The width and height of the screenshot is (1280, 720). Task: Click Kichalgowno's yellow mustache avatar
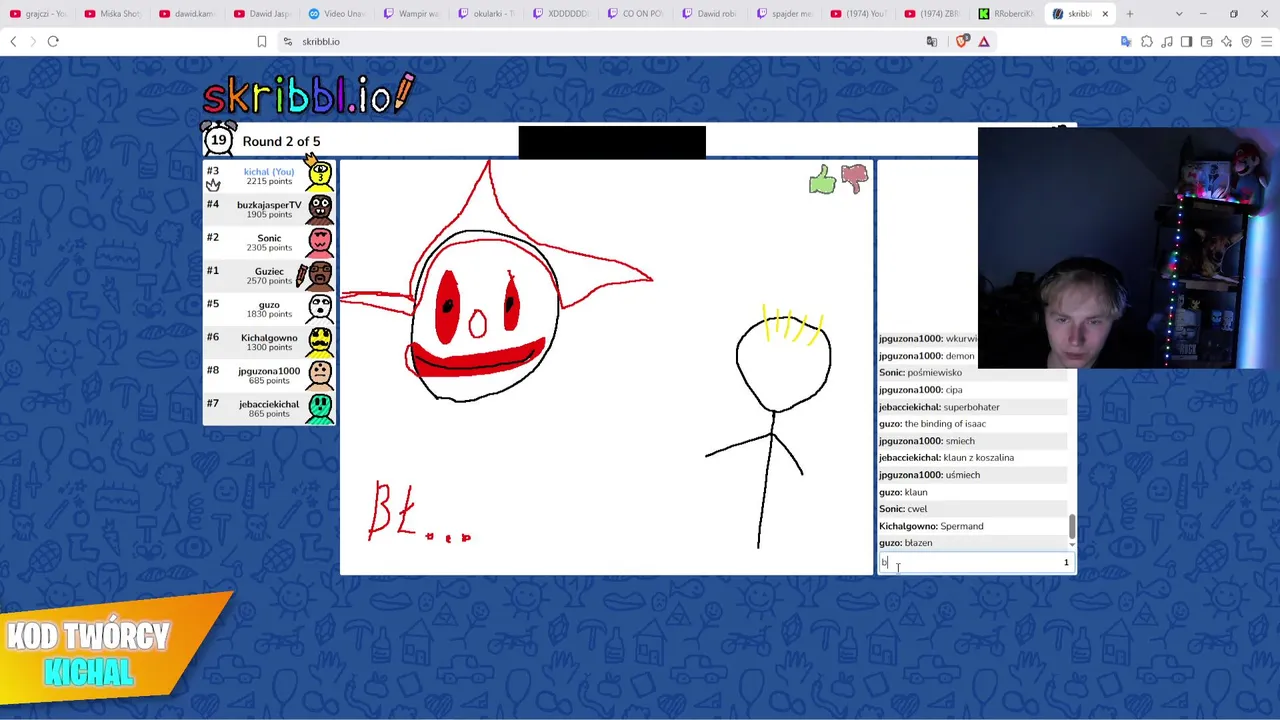[320, 342]
